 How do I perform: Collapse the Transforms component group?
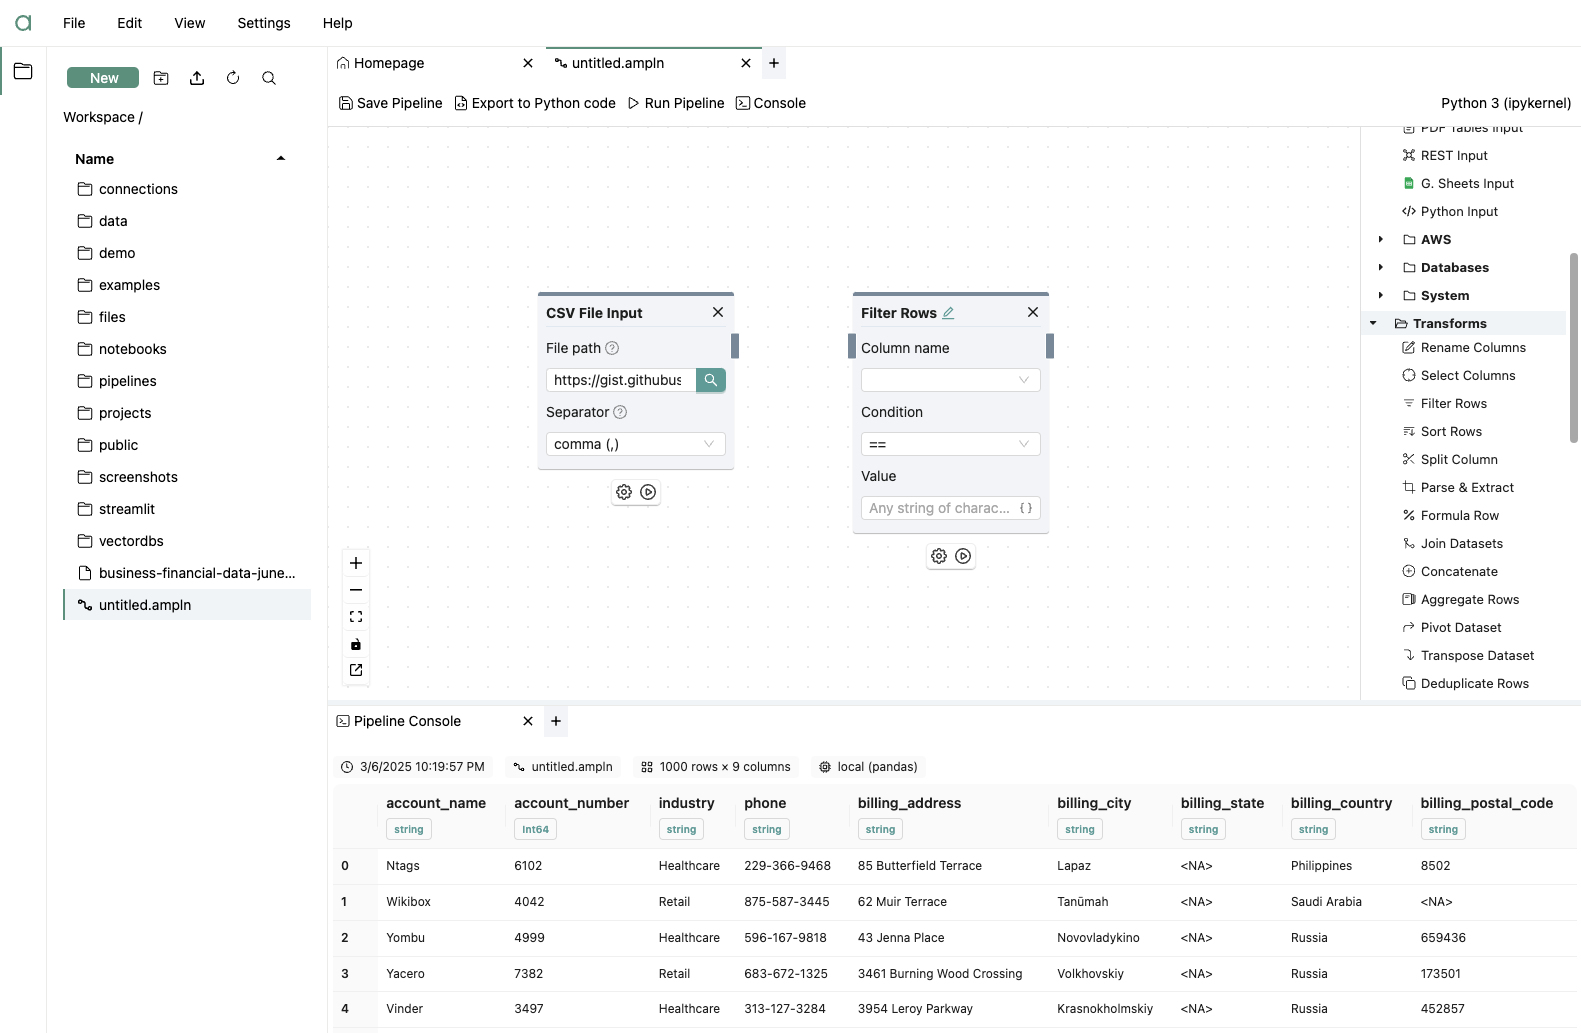pyautogui.click(x=1373, y=323)
